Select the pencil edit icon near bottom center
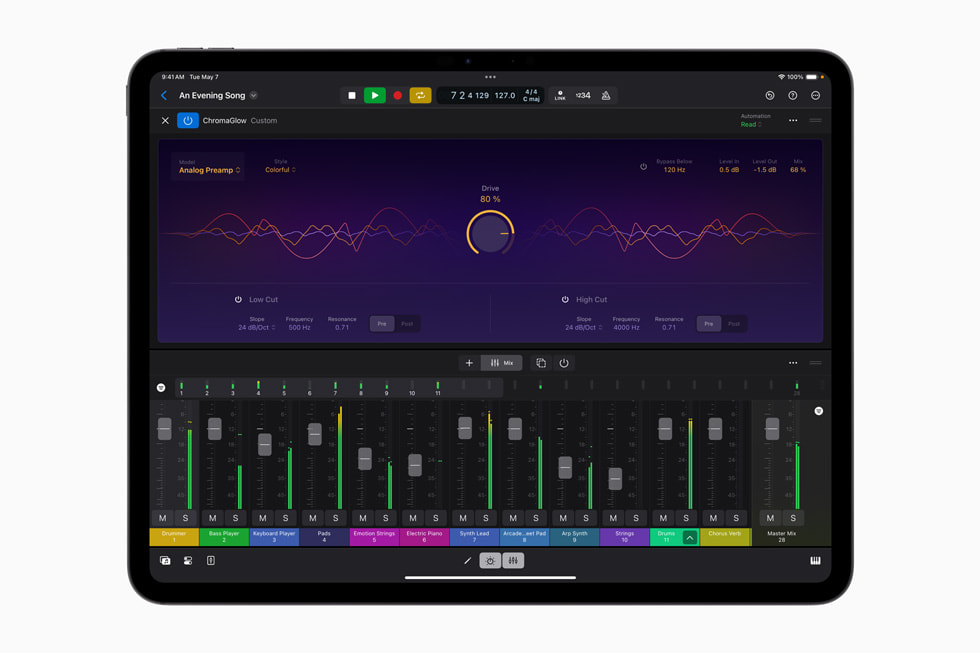The image size is (980, 653). tap(468, 561)
